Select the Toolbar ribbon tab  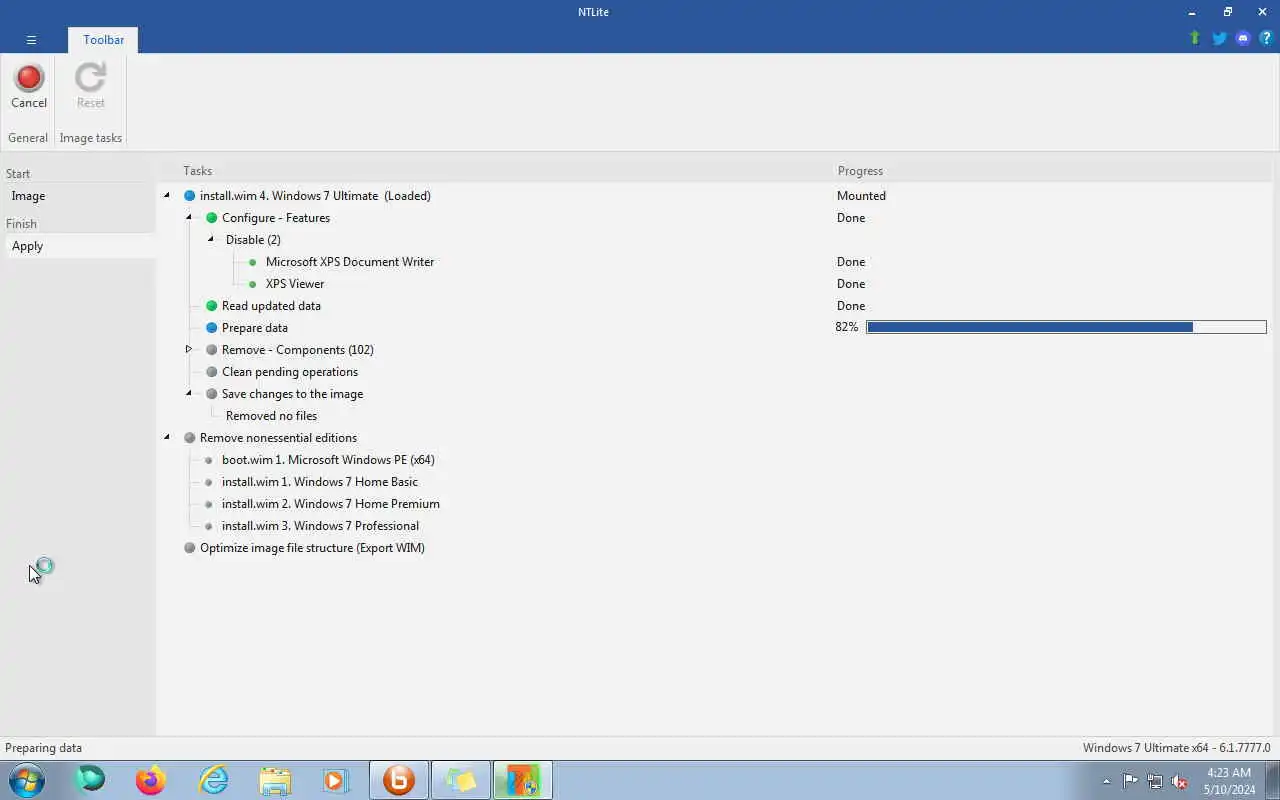pyautogui.click(x=103, y=40)
